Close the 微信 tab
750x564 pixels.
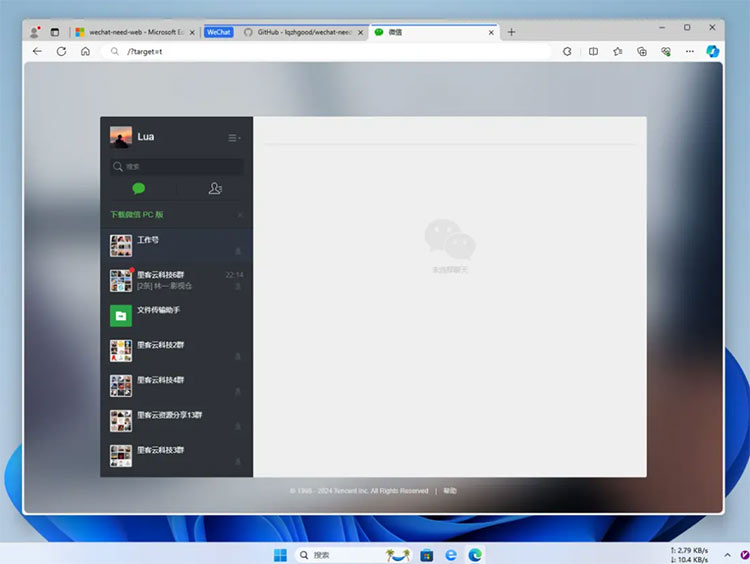coord(491,33)
